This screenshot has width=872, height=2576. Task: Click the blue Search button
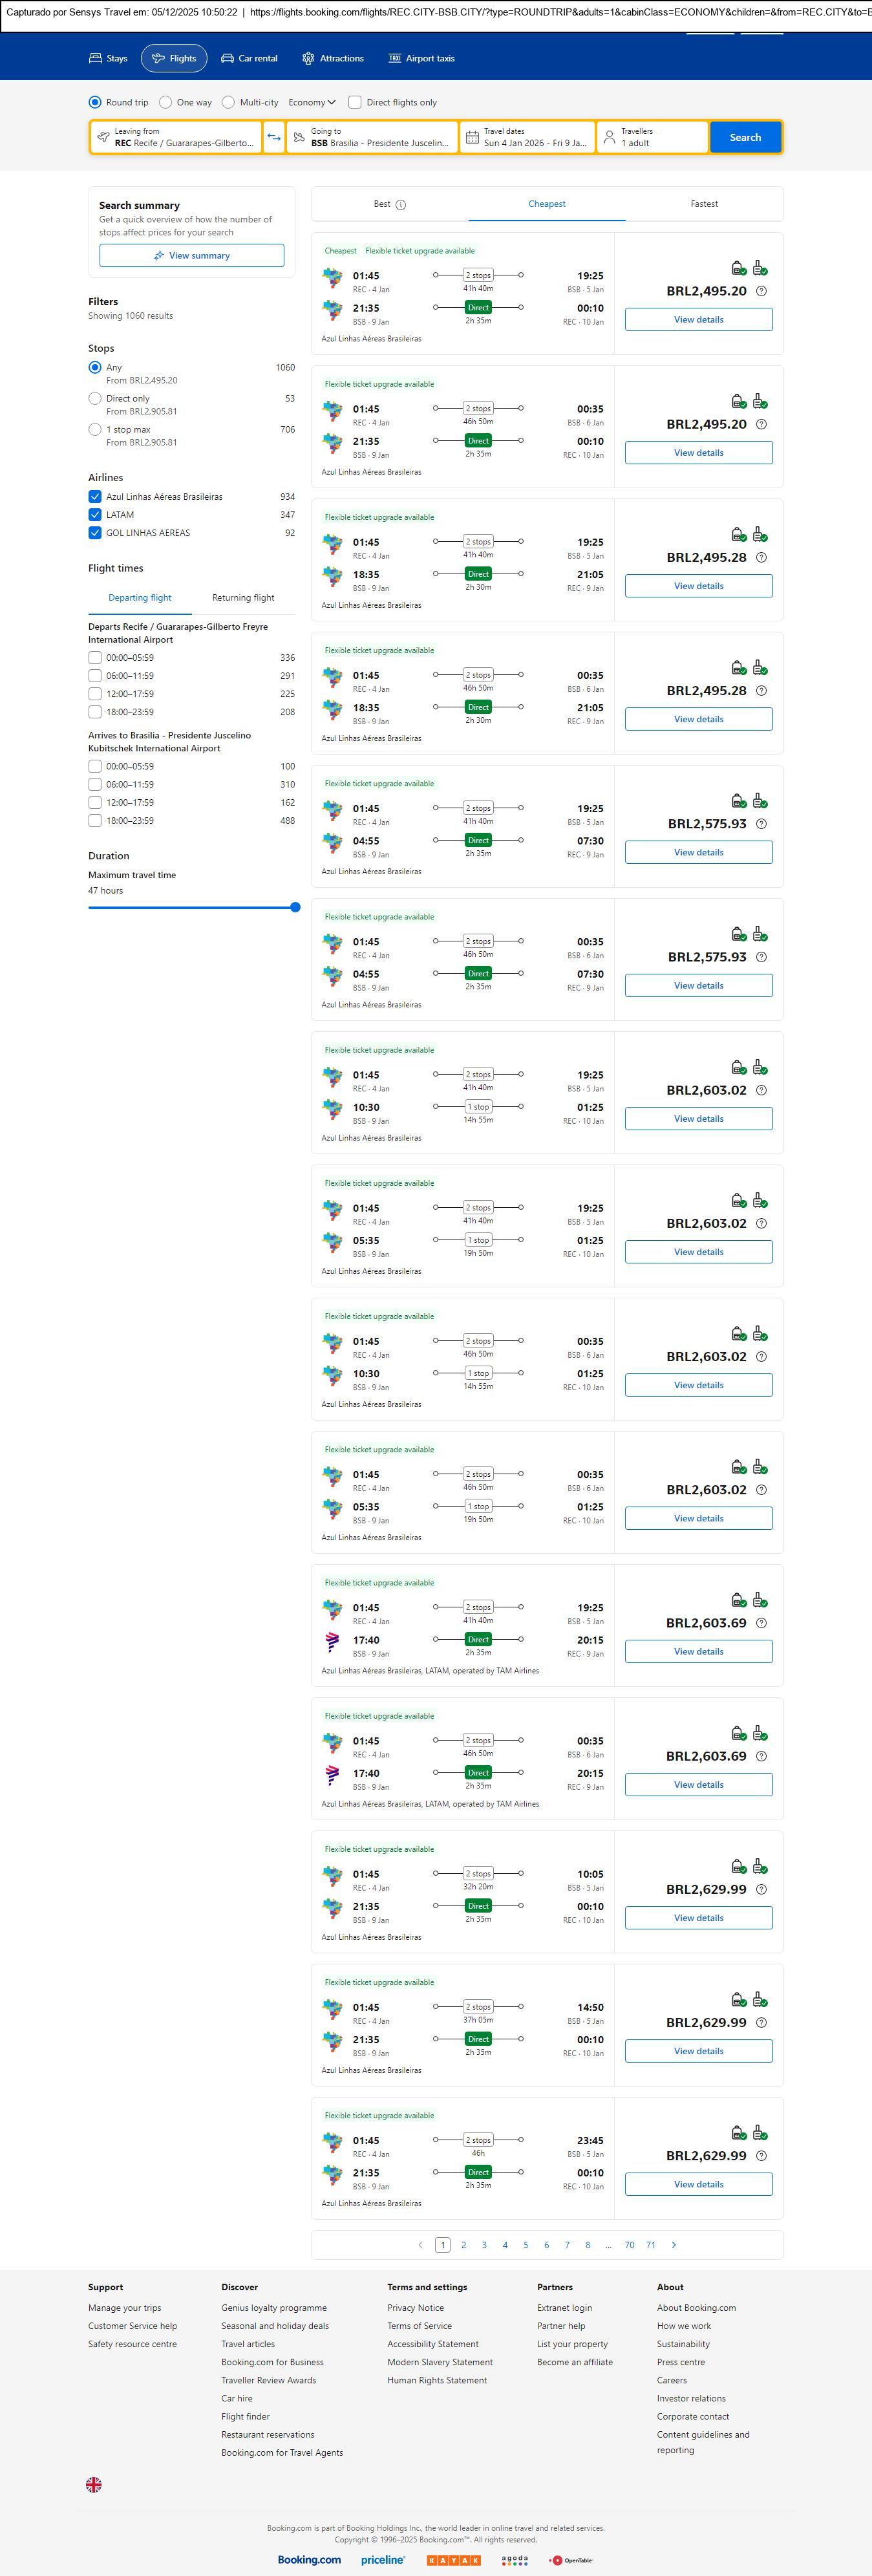tap(745, 137)
